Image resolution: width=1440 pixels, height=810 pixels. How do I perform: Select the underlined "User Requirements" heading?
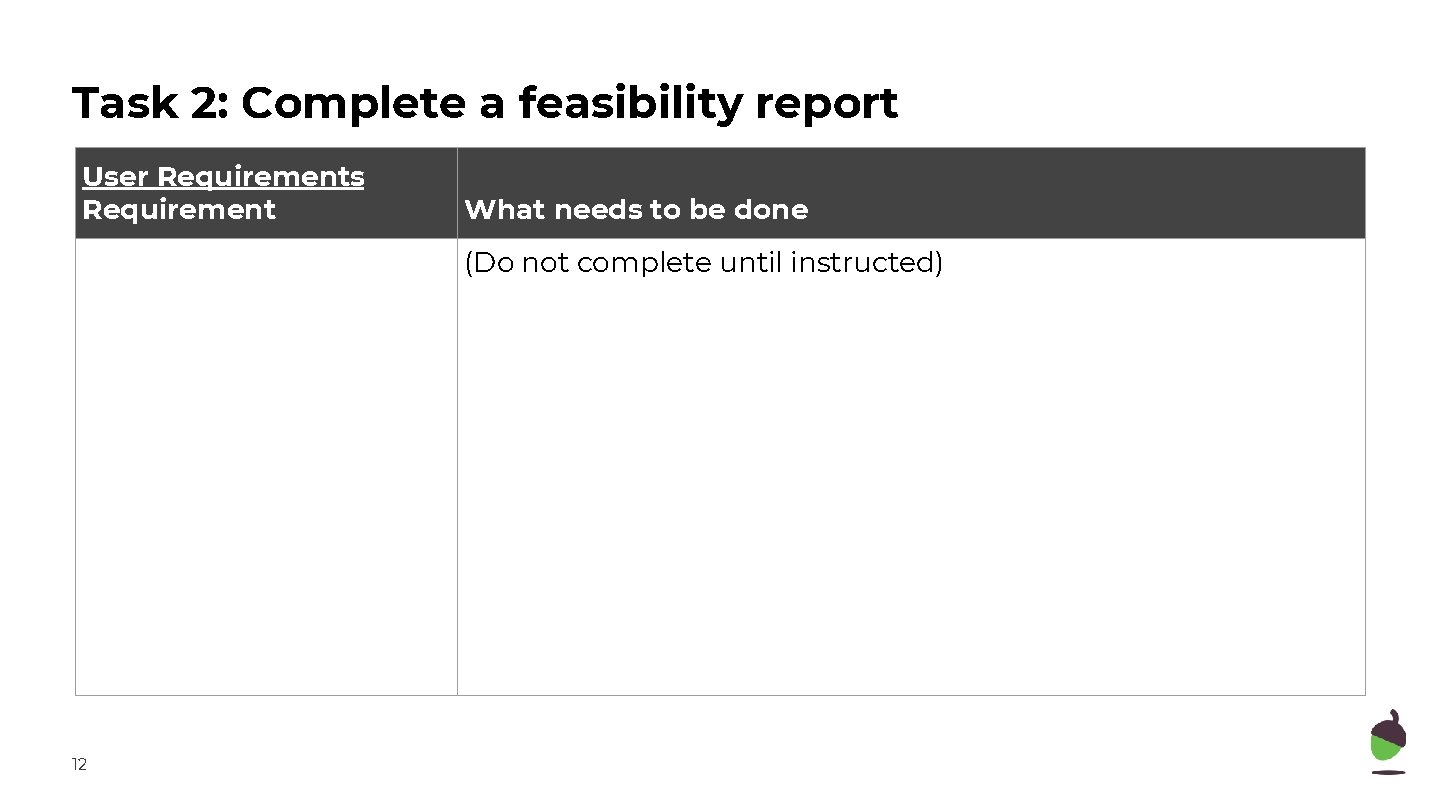223,176
